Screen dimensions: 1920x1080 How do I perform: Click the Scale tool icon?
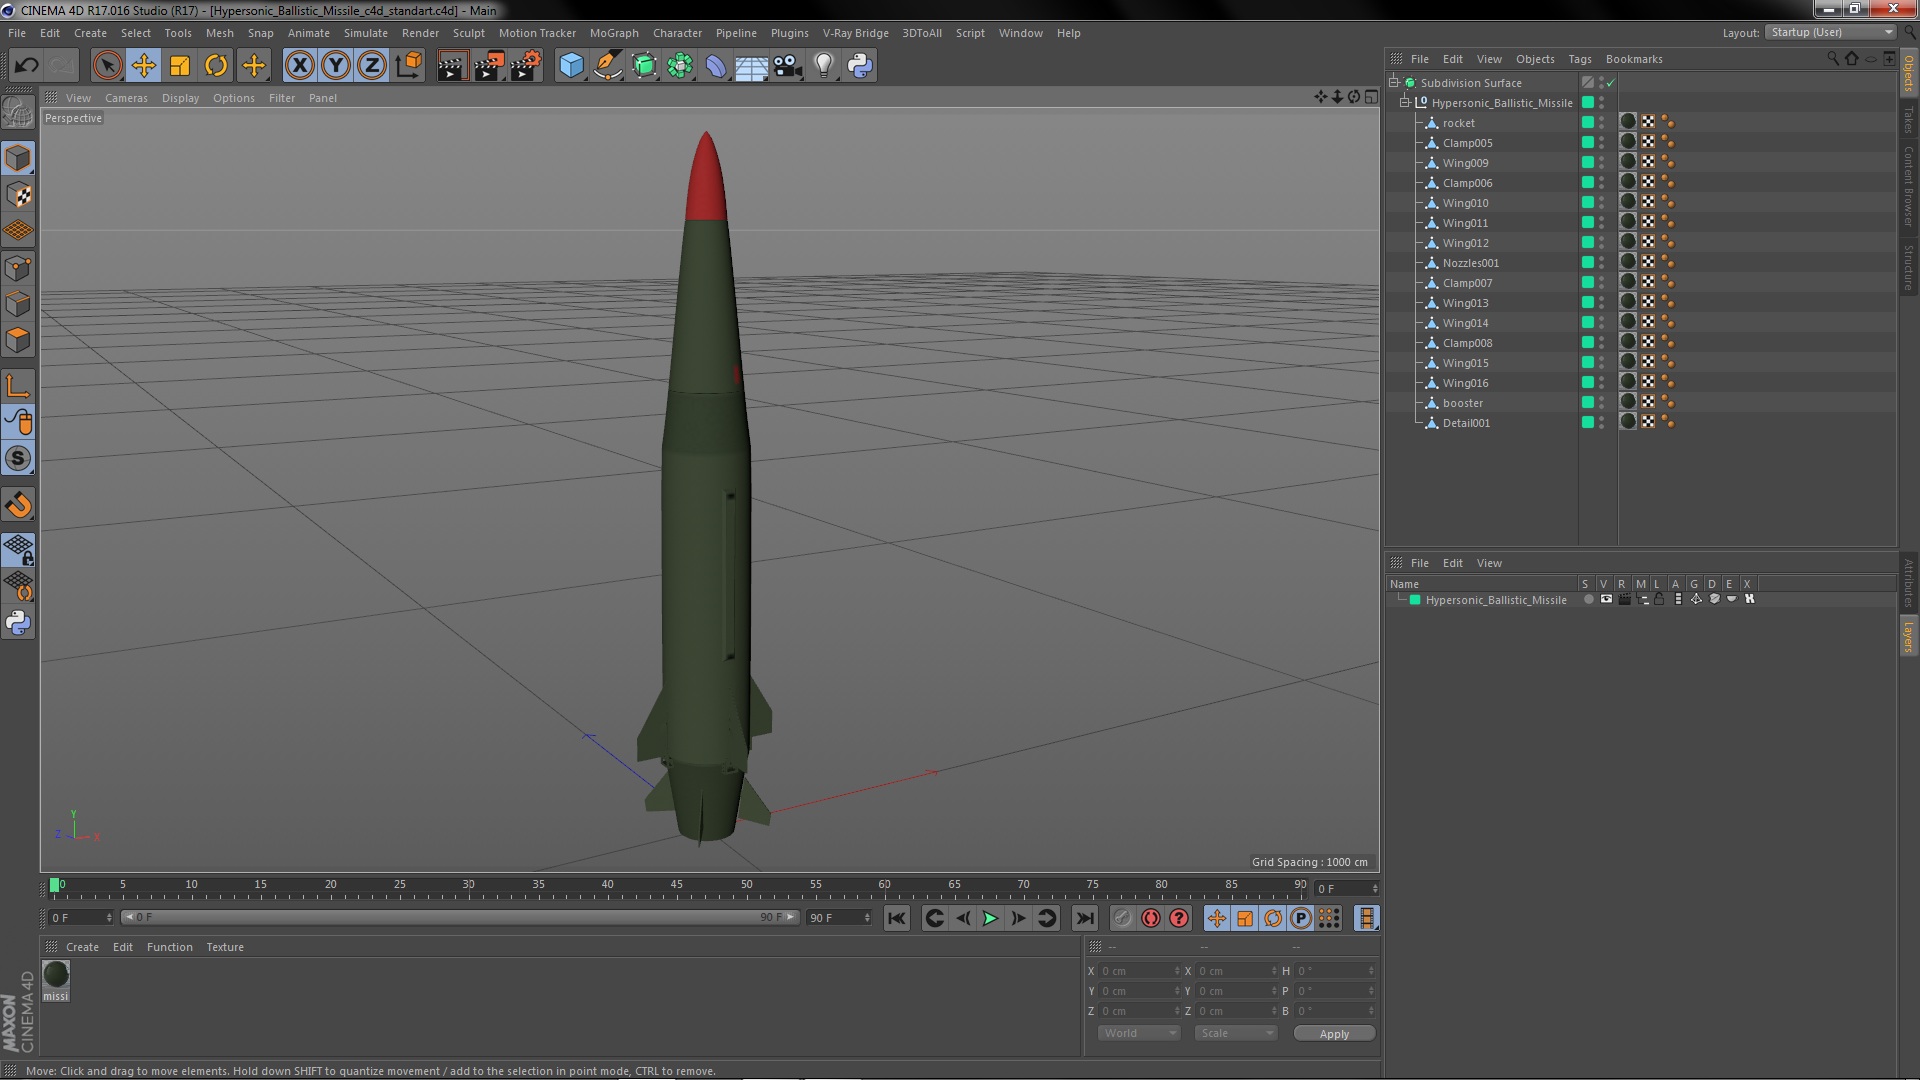[180, 66]
